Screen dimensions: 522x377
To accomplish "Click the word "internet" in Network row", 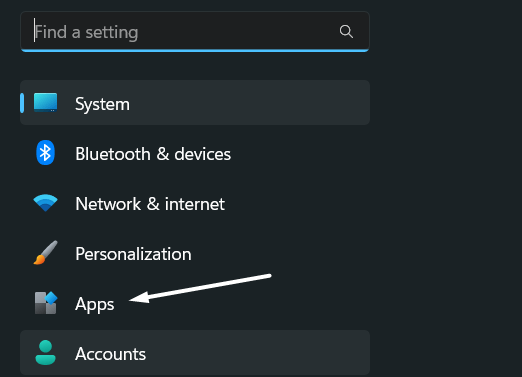I will pyautogui.click(x=195, y=204).
